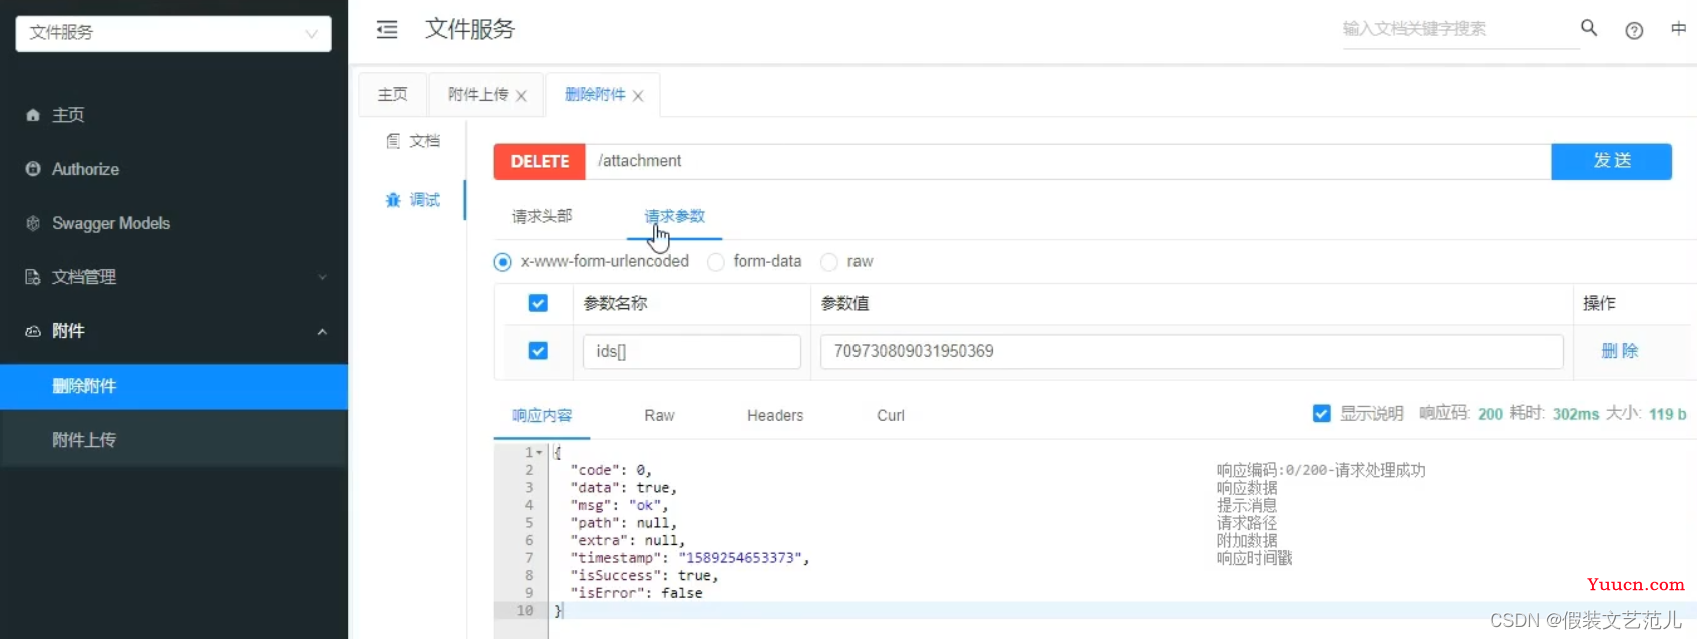
Task: Open the 文件服务 service dropdown
Action: click(x=173, y=33)
